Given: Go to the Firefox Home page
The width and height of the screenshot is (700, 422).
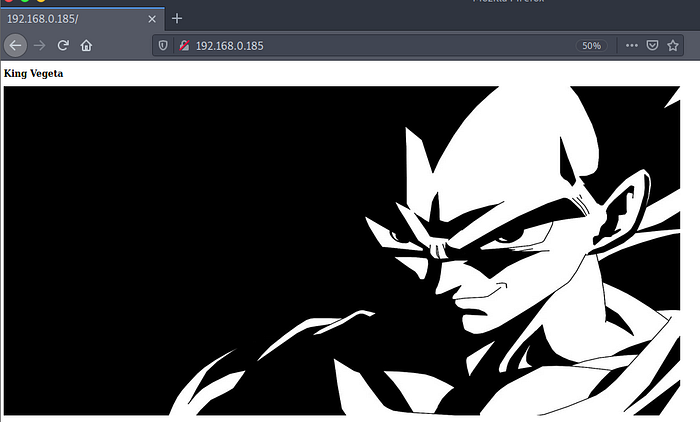Looking at the screenshot, I should click(86, 45).
